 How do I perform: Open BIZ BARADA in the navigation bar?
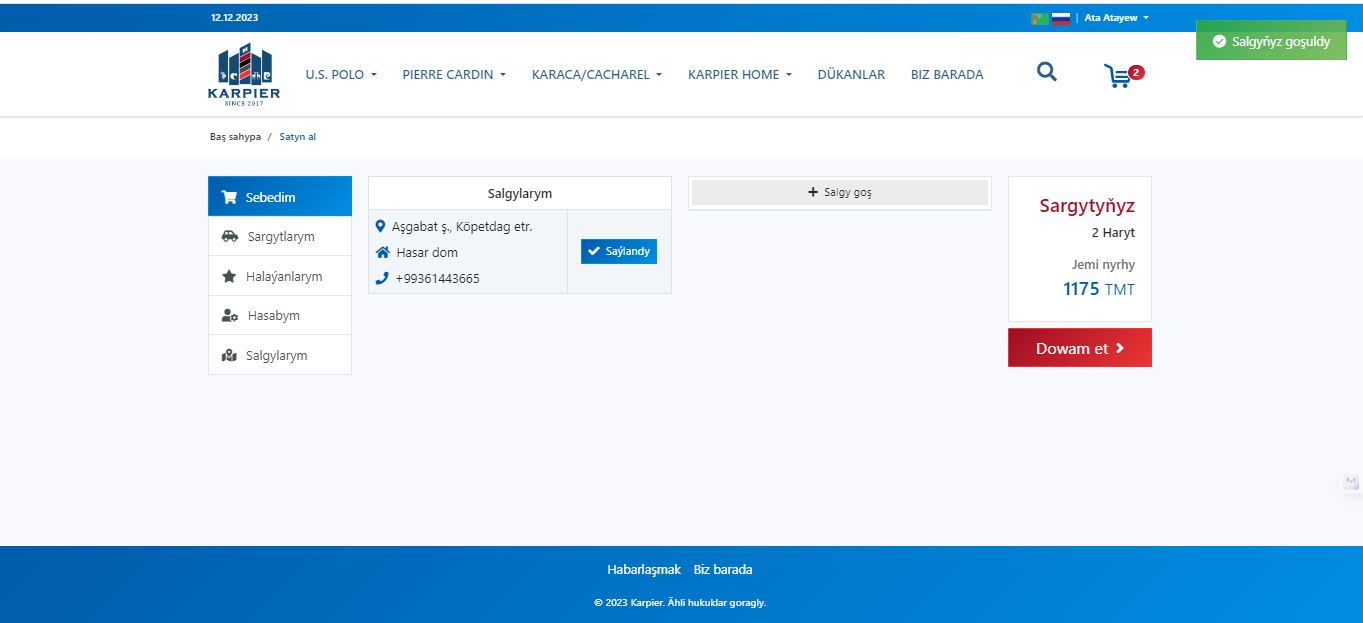[x=946, y=75]
